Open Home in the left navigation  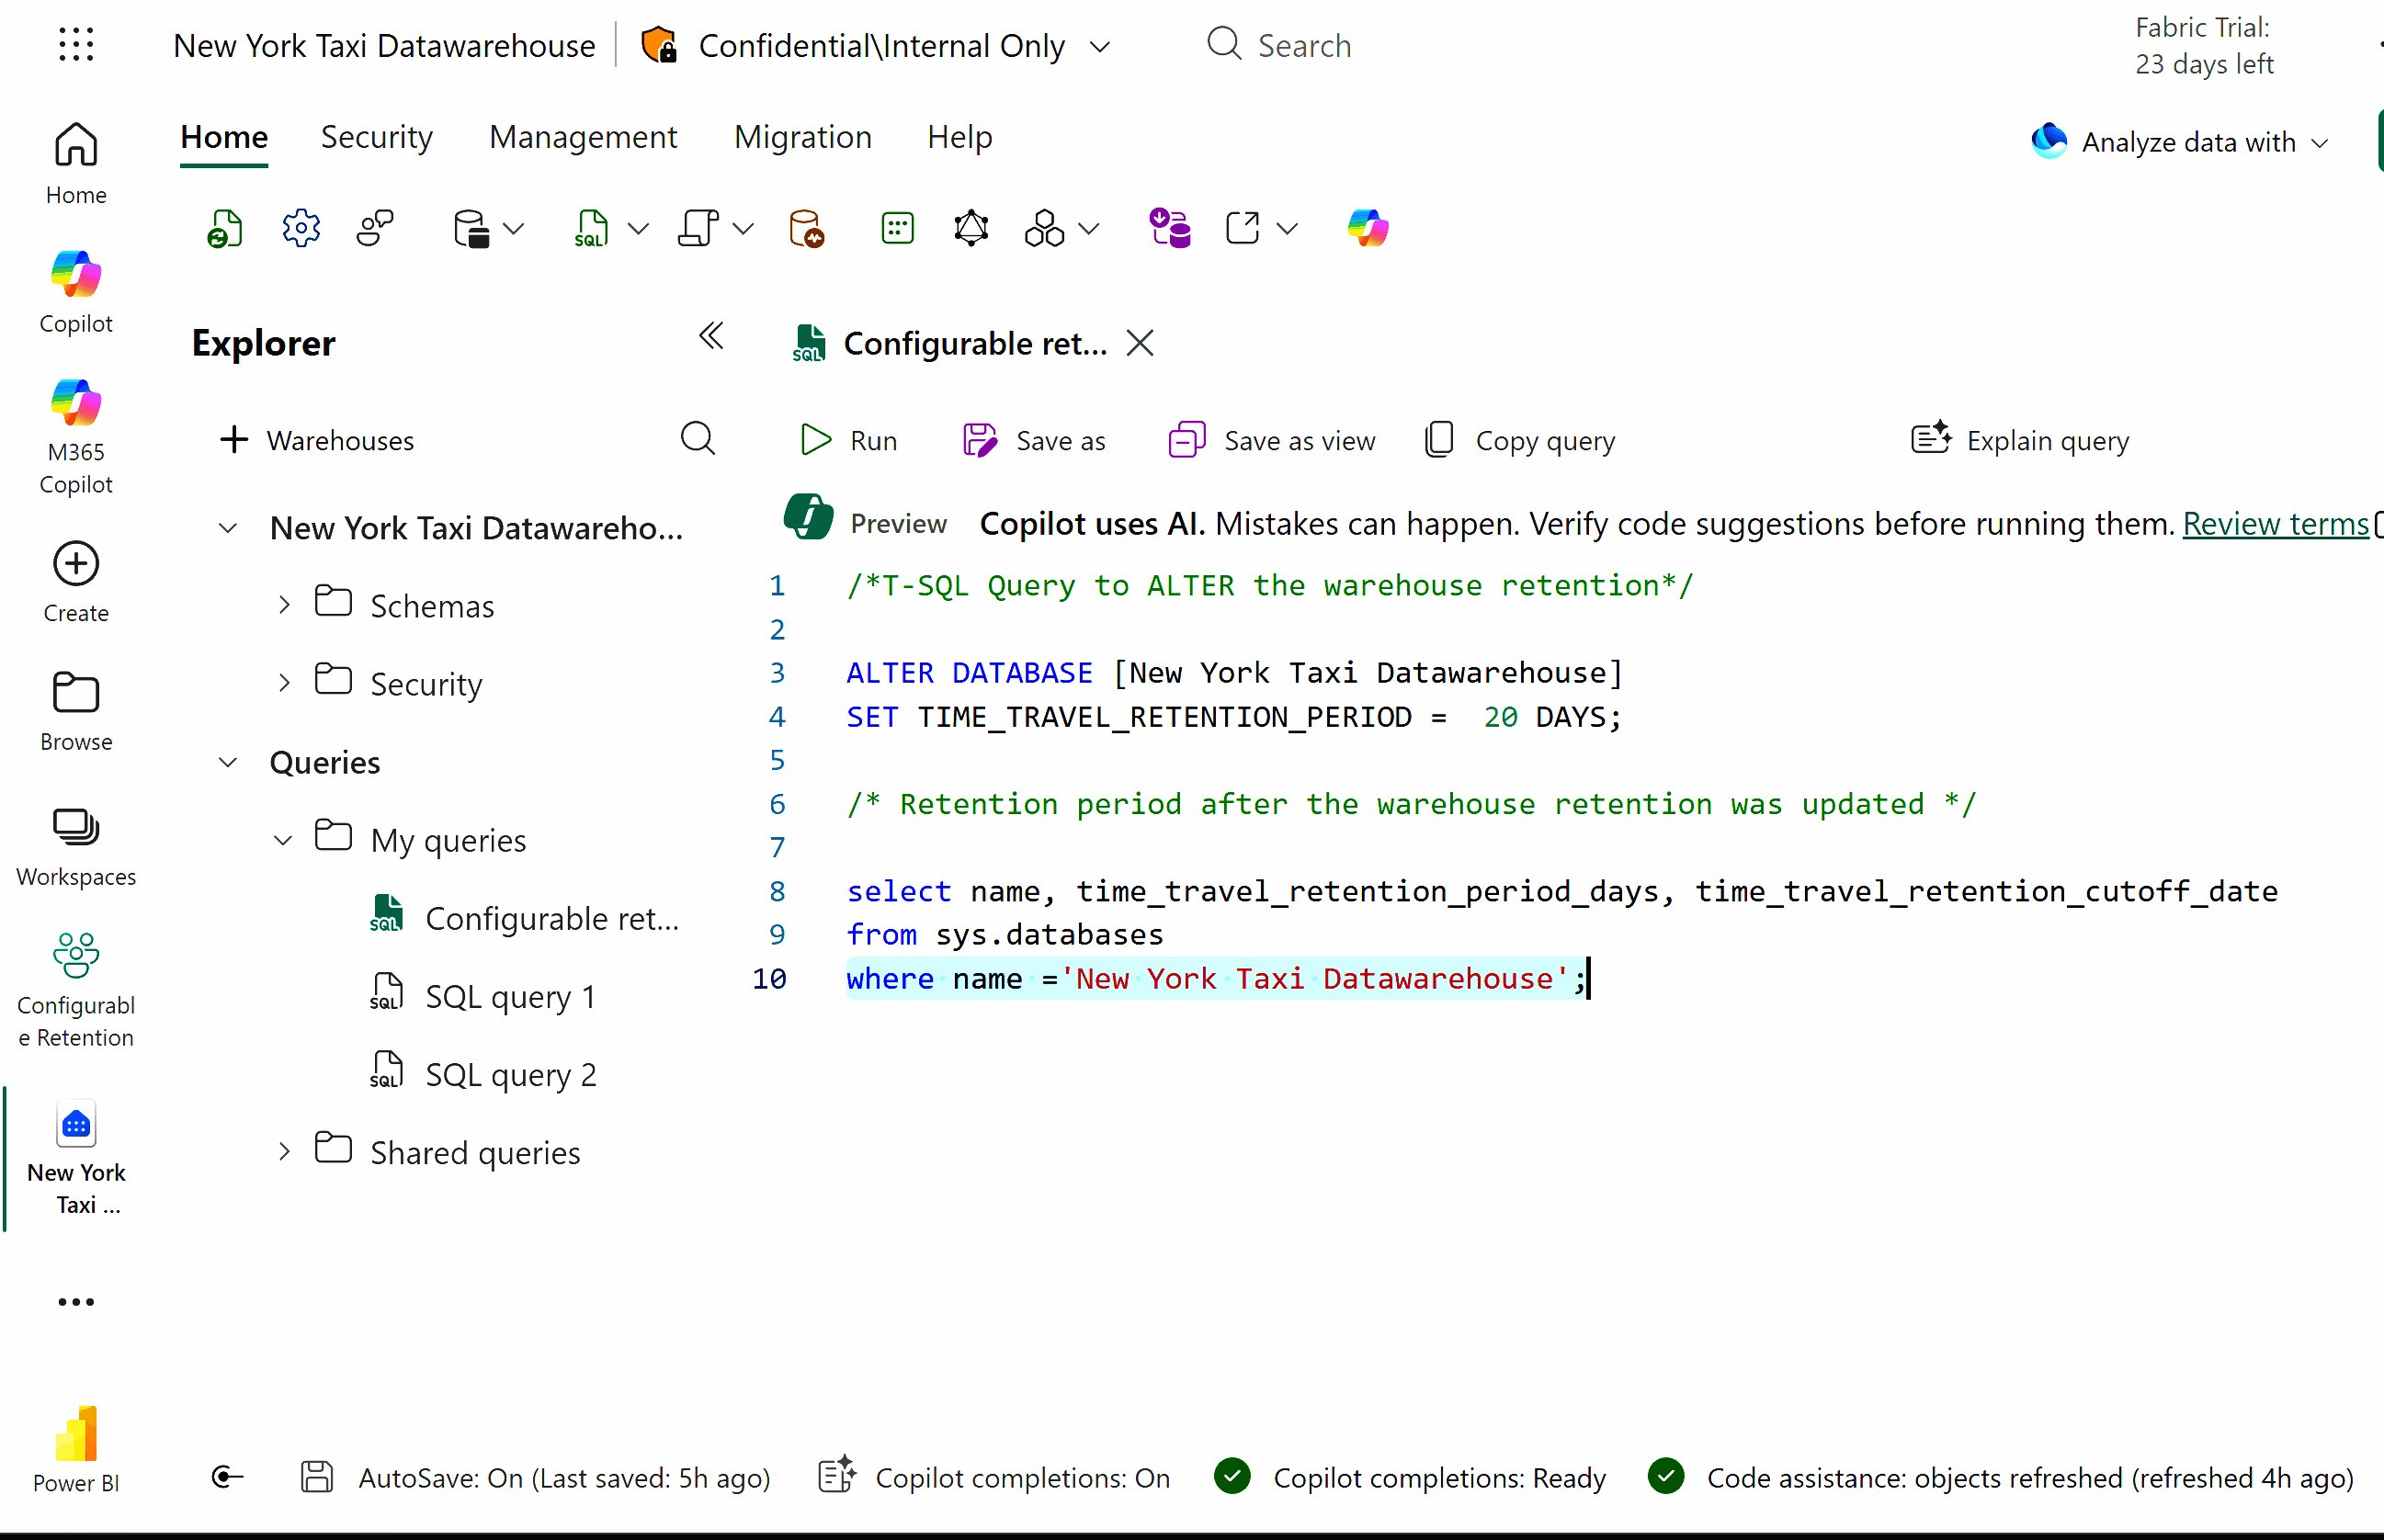[76, 163]
